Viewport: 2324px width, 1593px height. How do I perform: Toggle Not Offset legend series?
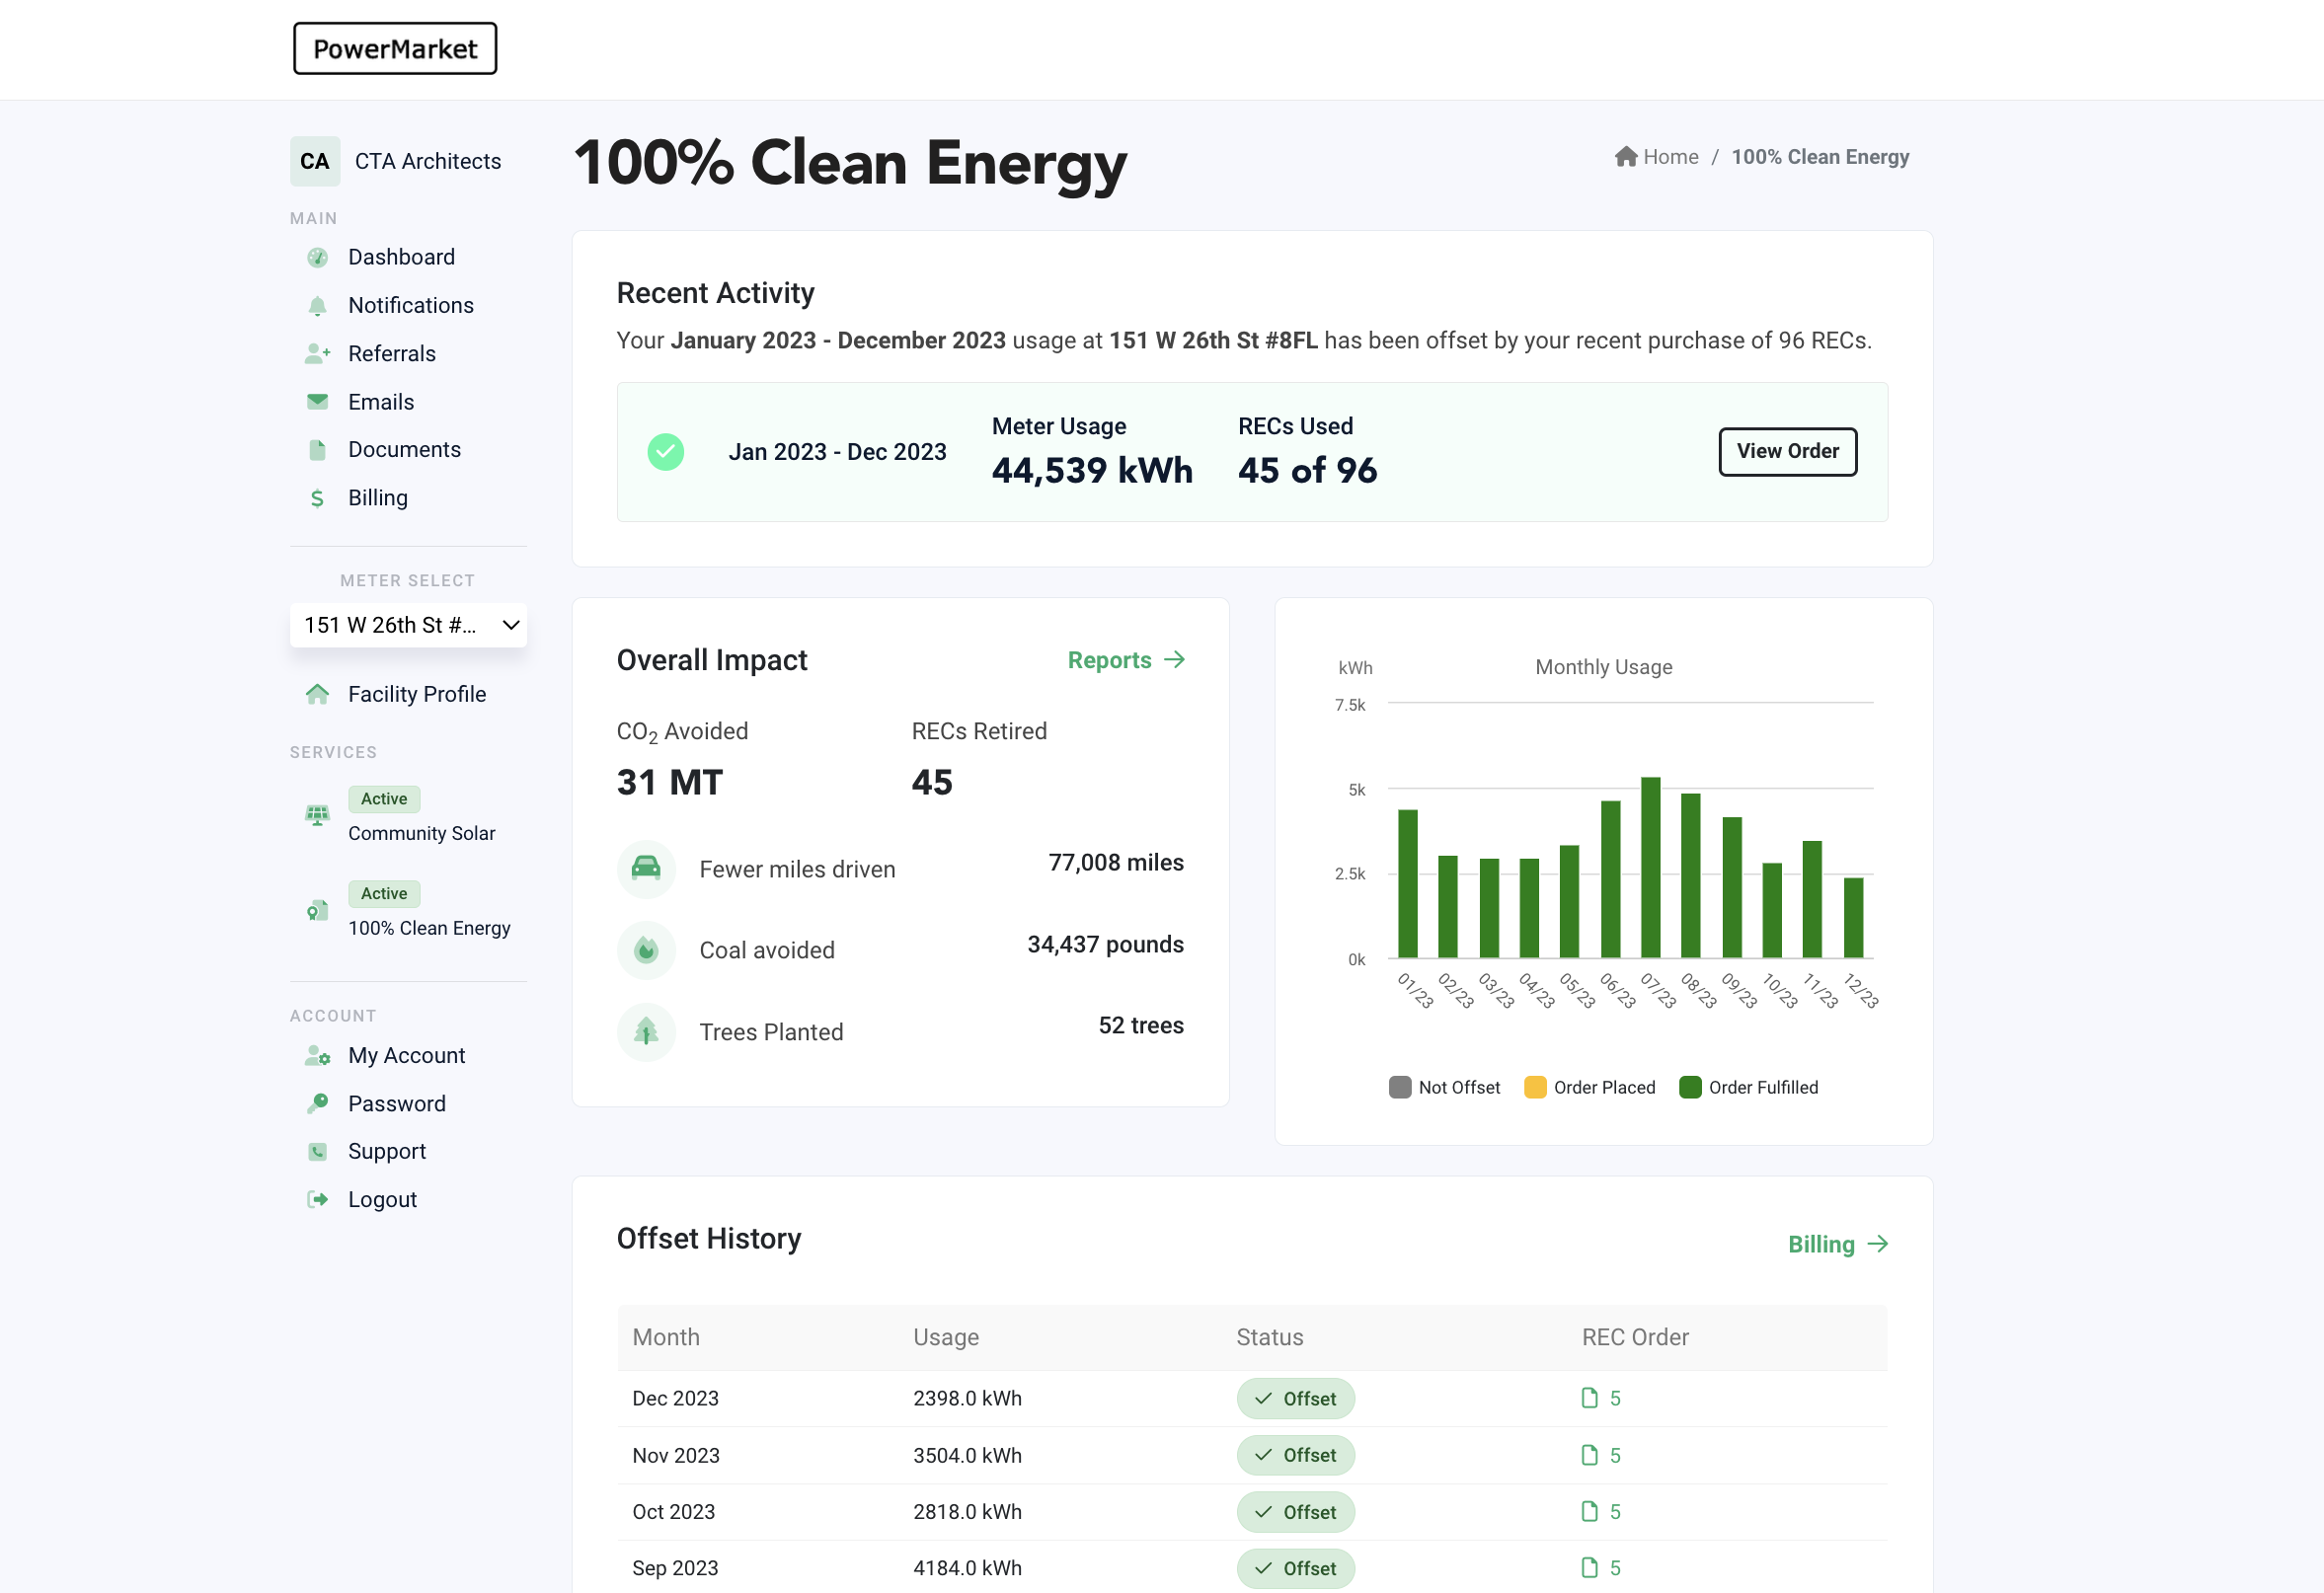1445,1087
